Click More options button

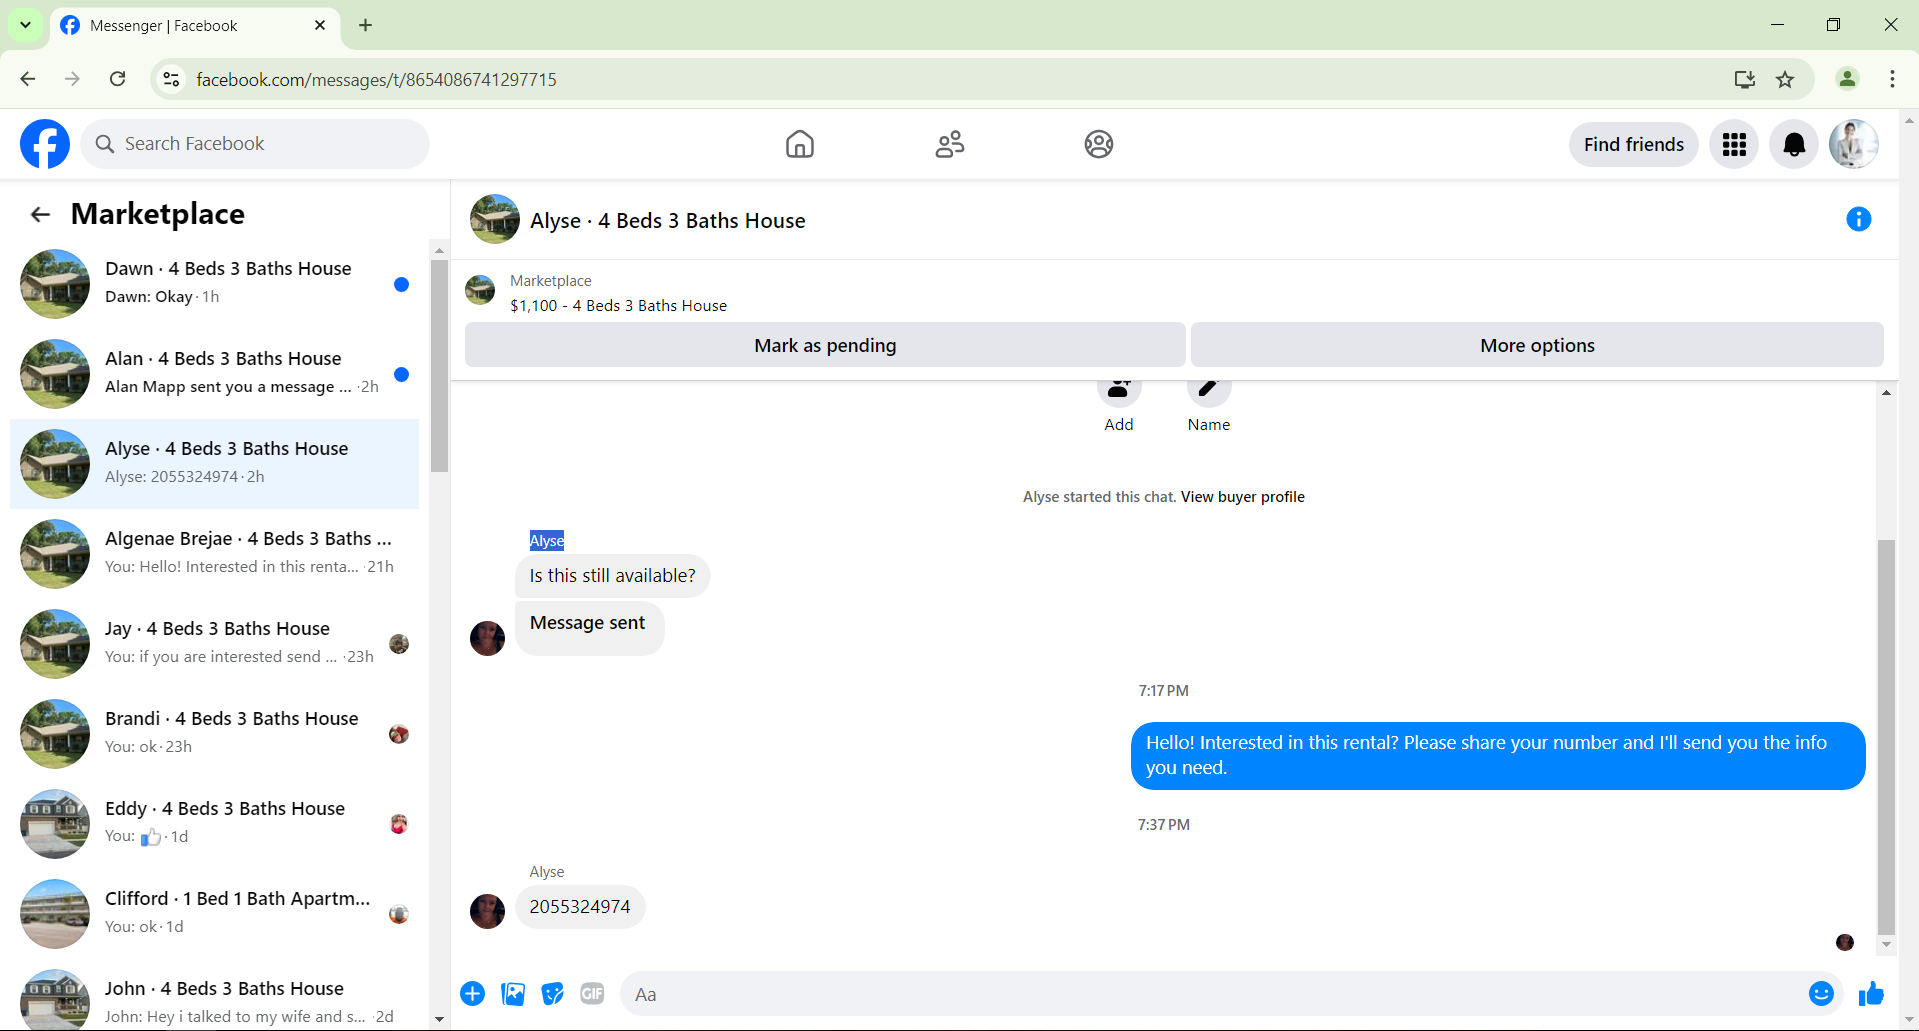click(1537, 345)
